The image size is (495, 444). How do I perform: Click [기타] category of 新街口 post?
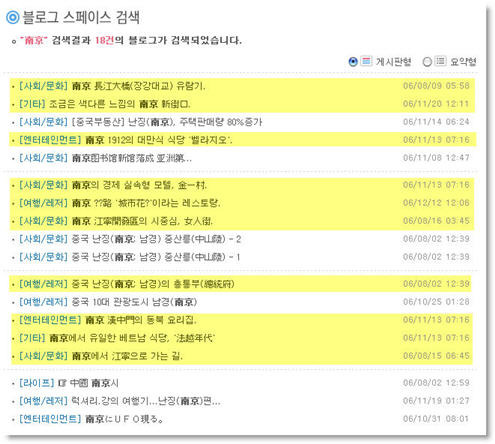[32, 104]
